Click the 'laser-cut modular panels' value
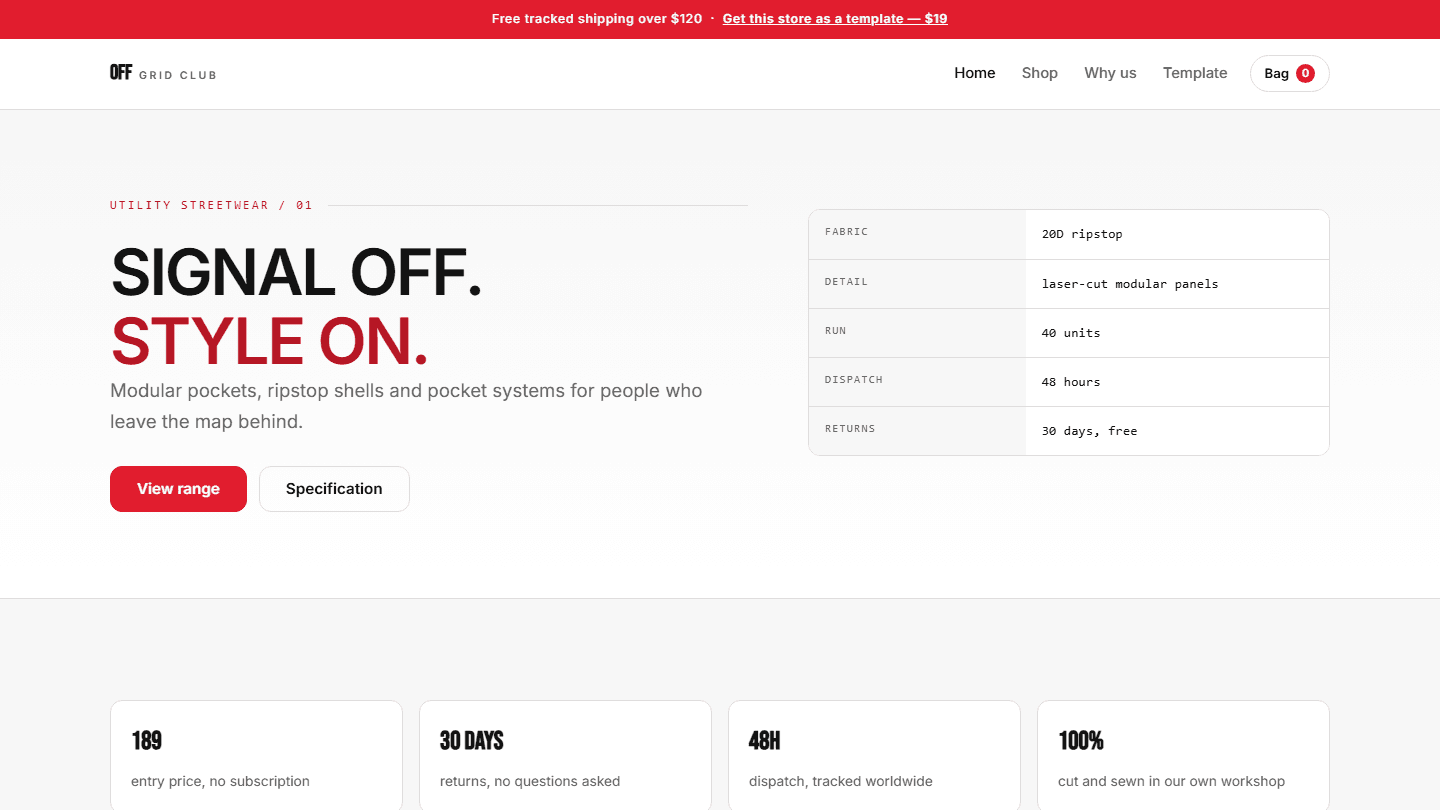 (x=1130, y=284)
